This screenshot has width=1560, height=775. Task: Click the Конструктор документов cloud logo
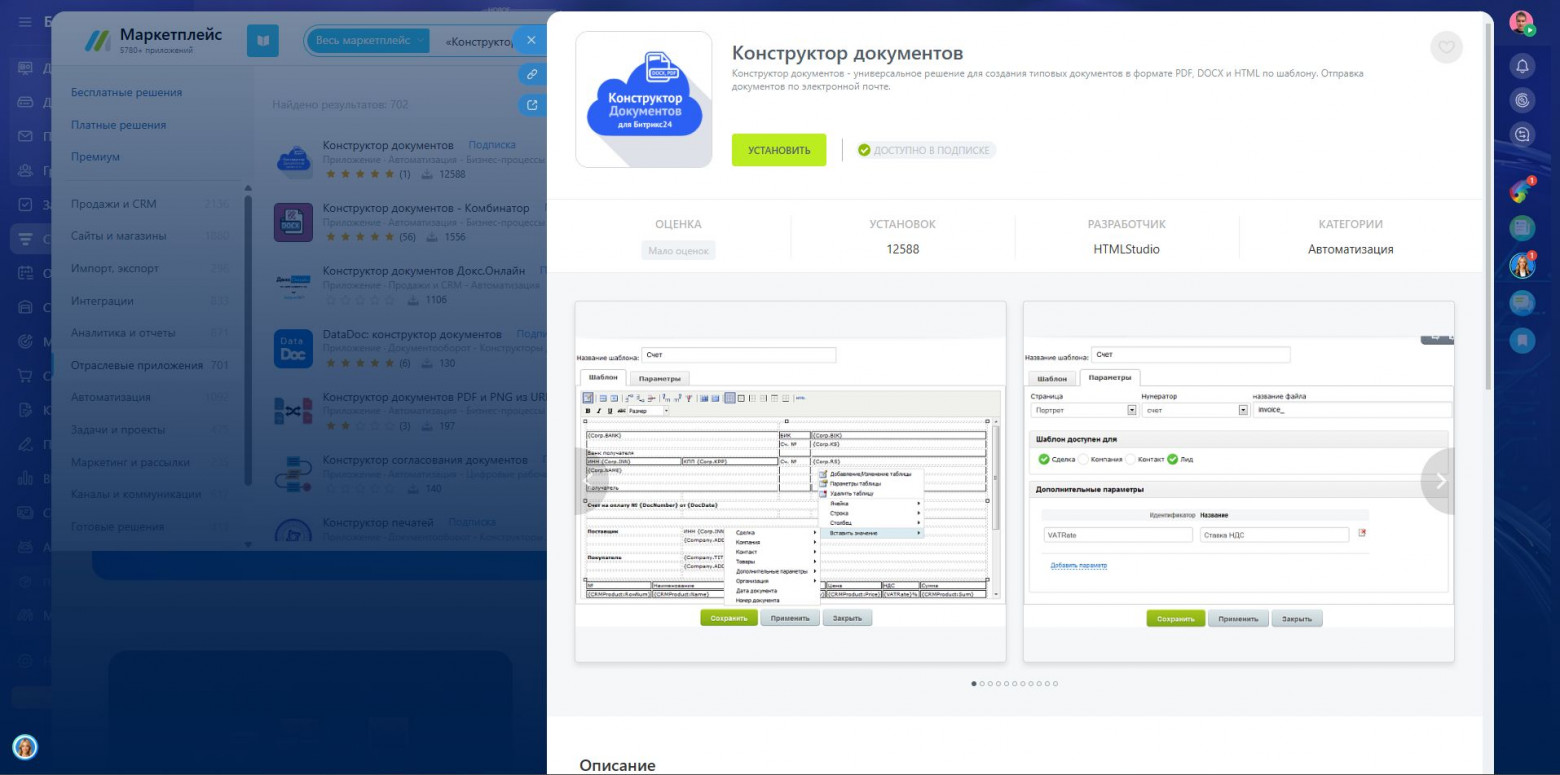(x=643, y=99)
